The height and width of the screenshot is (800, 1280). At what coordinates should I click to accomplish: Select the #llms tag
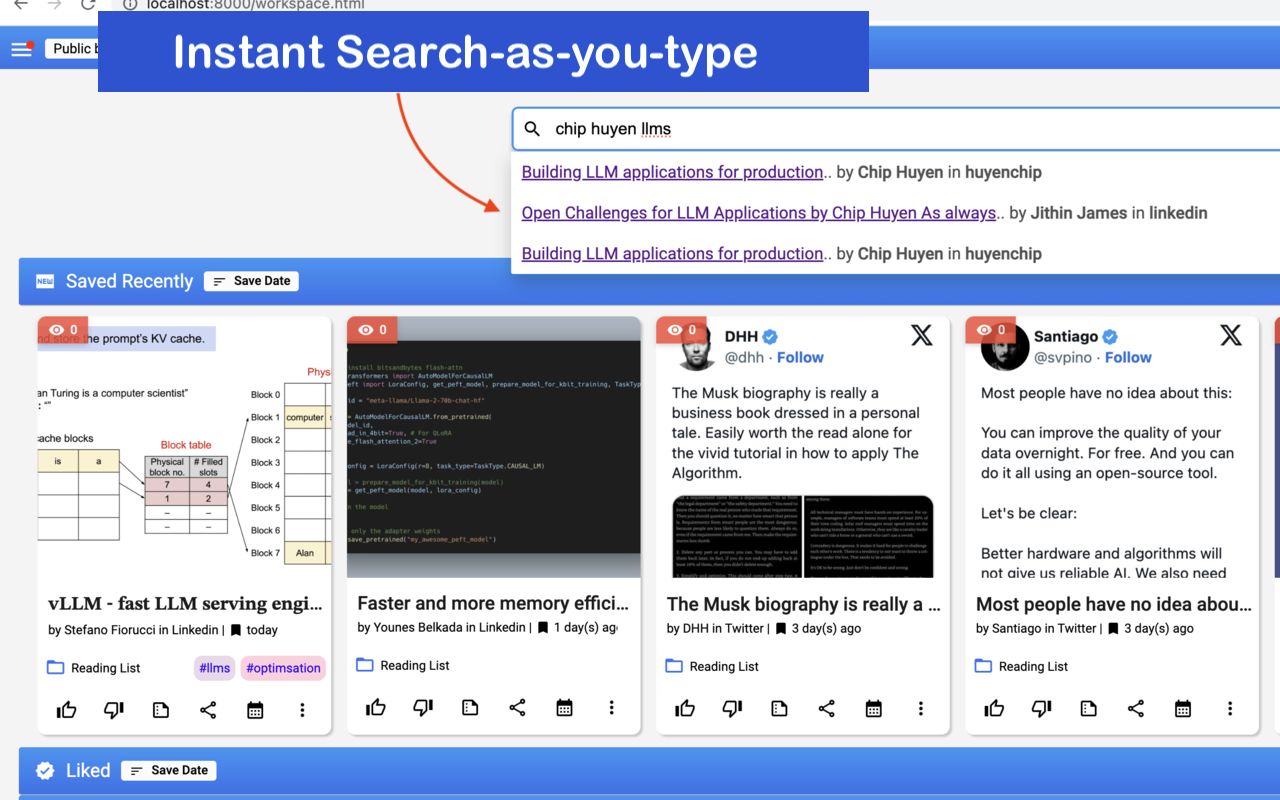[x=214, y=668]
